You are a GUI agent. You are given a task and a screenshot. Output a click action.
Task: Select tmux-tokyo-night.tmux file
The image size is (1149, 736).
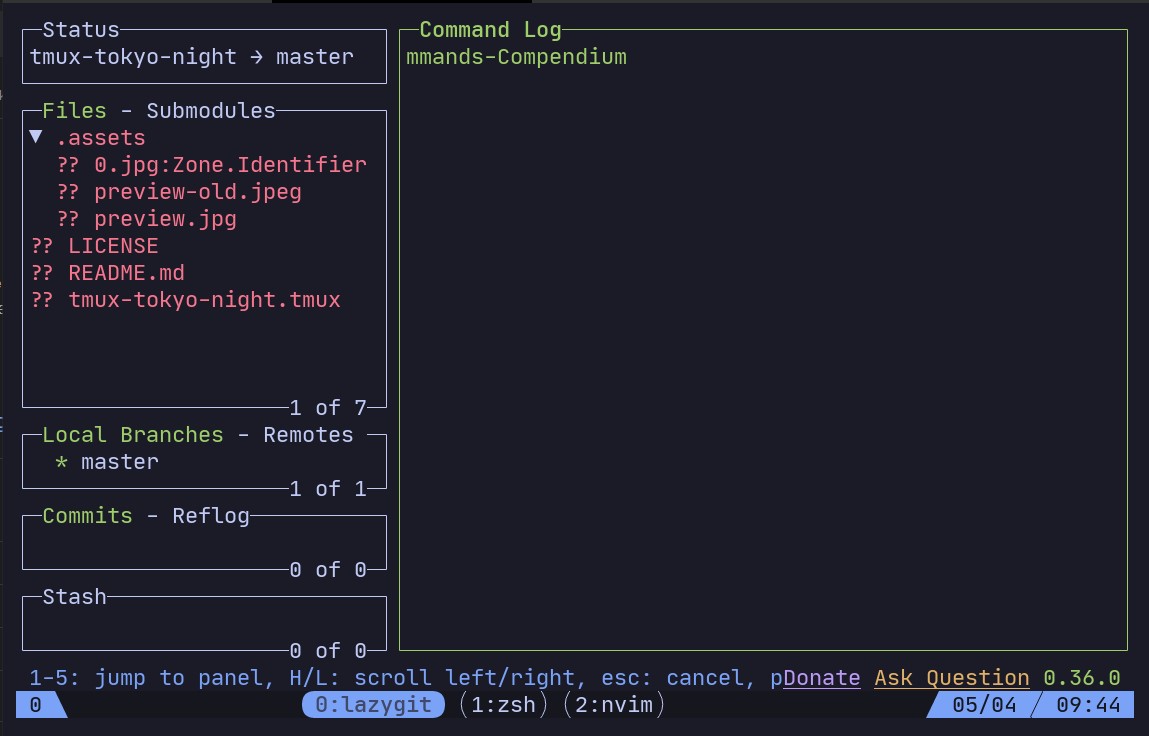click(x=204, y=300)
